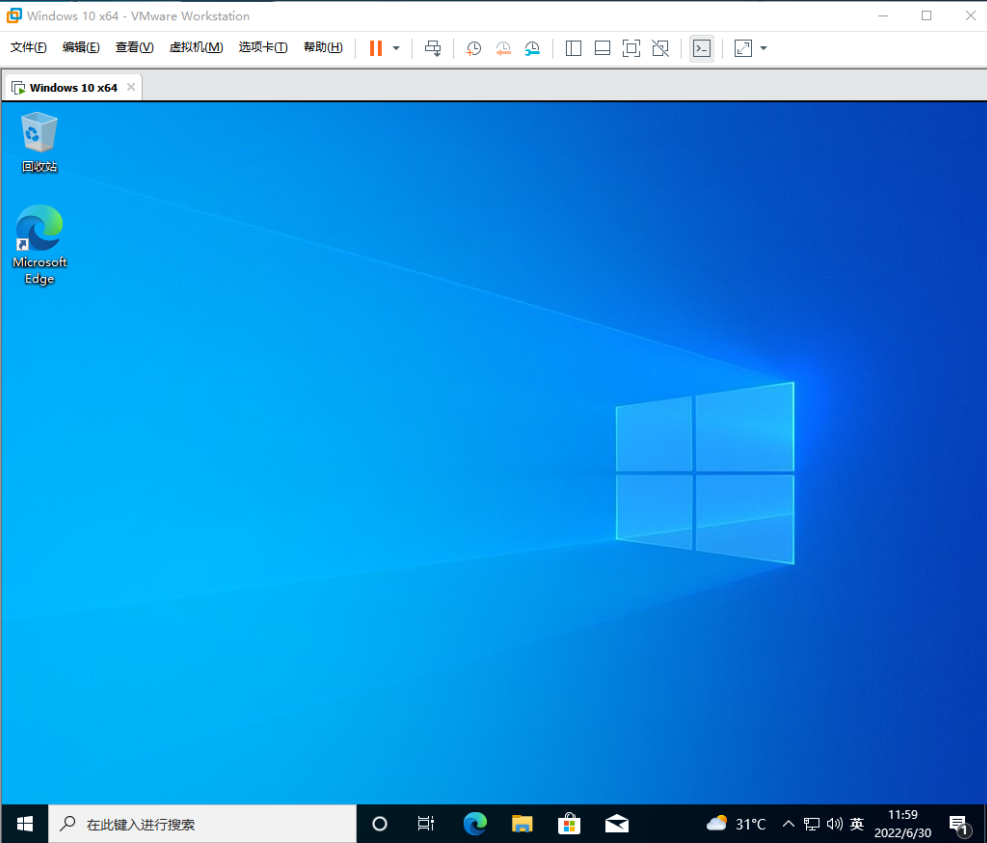This screenshot has height=843, width=987.
Task: Open the 虚拟机(M) menu
Action: pos(196,47)
